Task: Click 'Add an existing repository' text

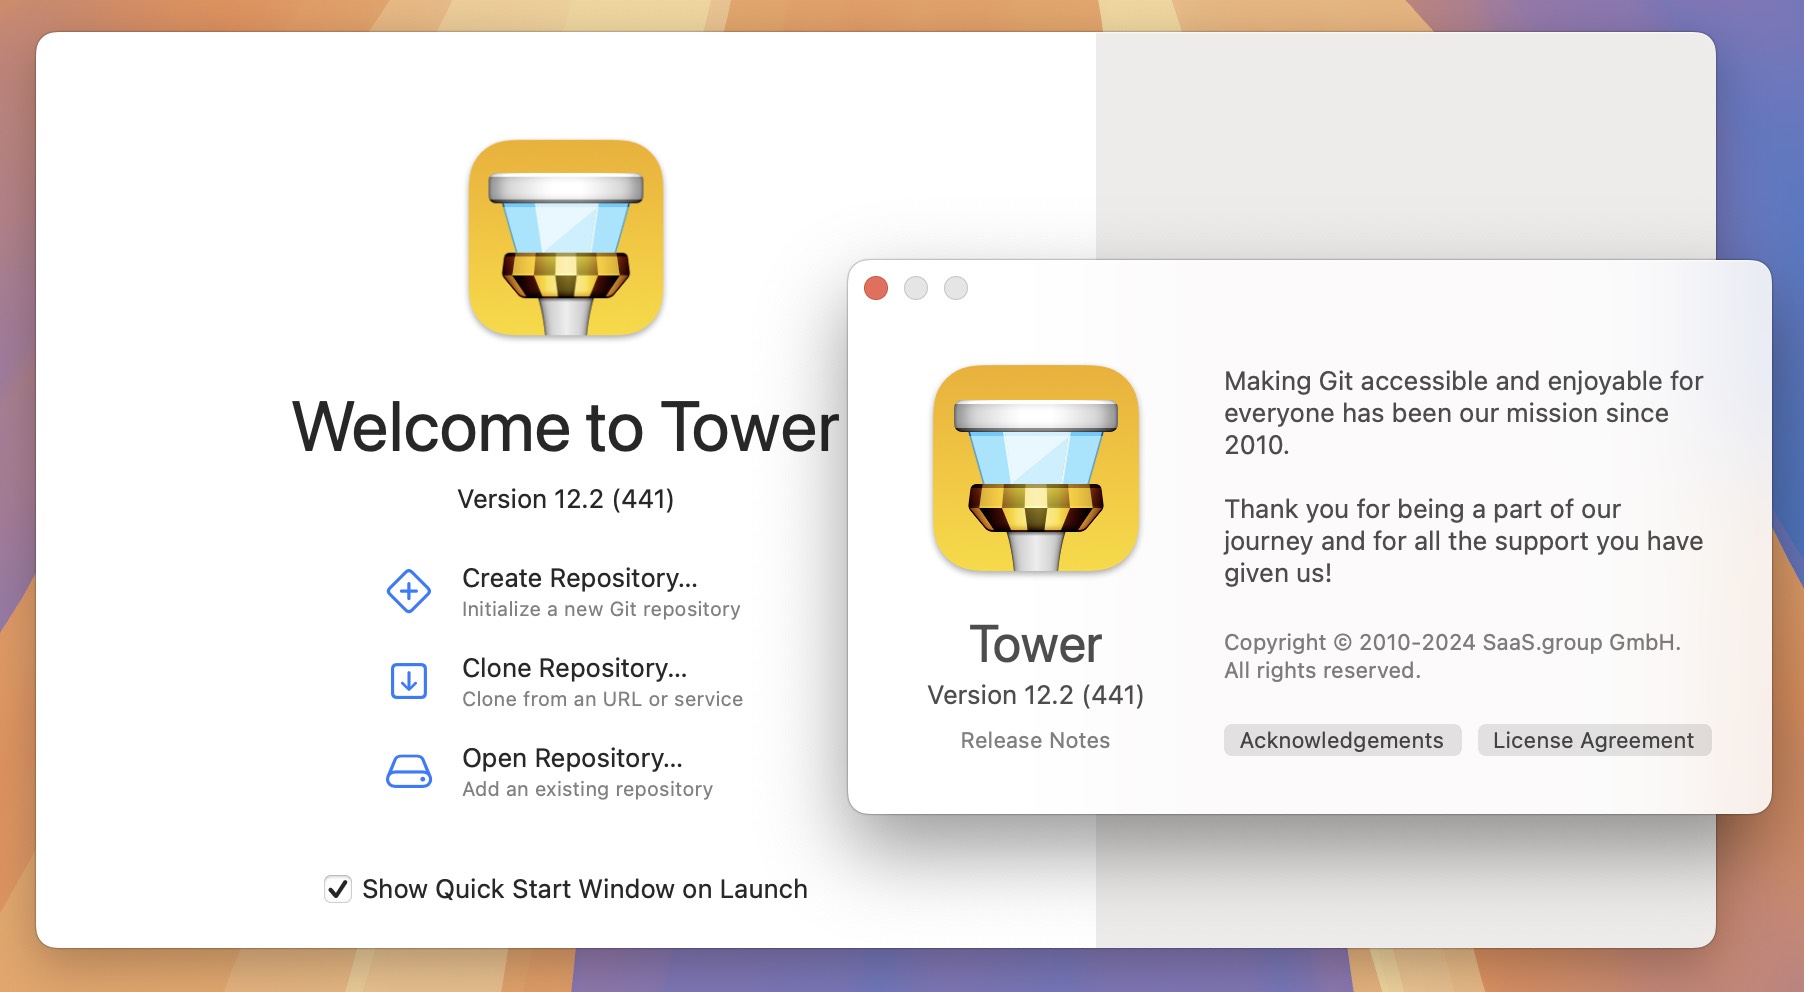Action: tap(587, 789)
